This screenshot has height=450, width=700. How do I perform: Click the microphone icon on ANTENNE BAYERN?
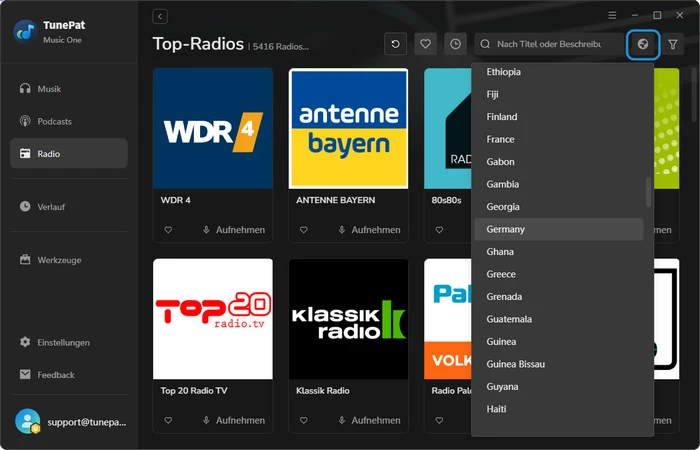[342, 229]
